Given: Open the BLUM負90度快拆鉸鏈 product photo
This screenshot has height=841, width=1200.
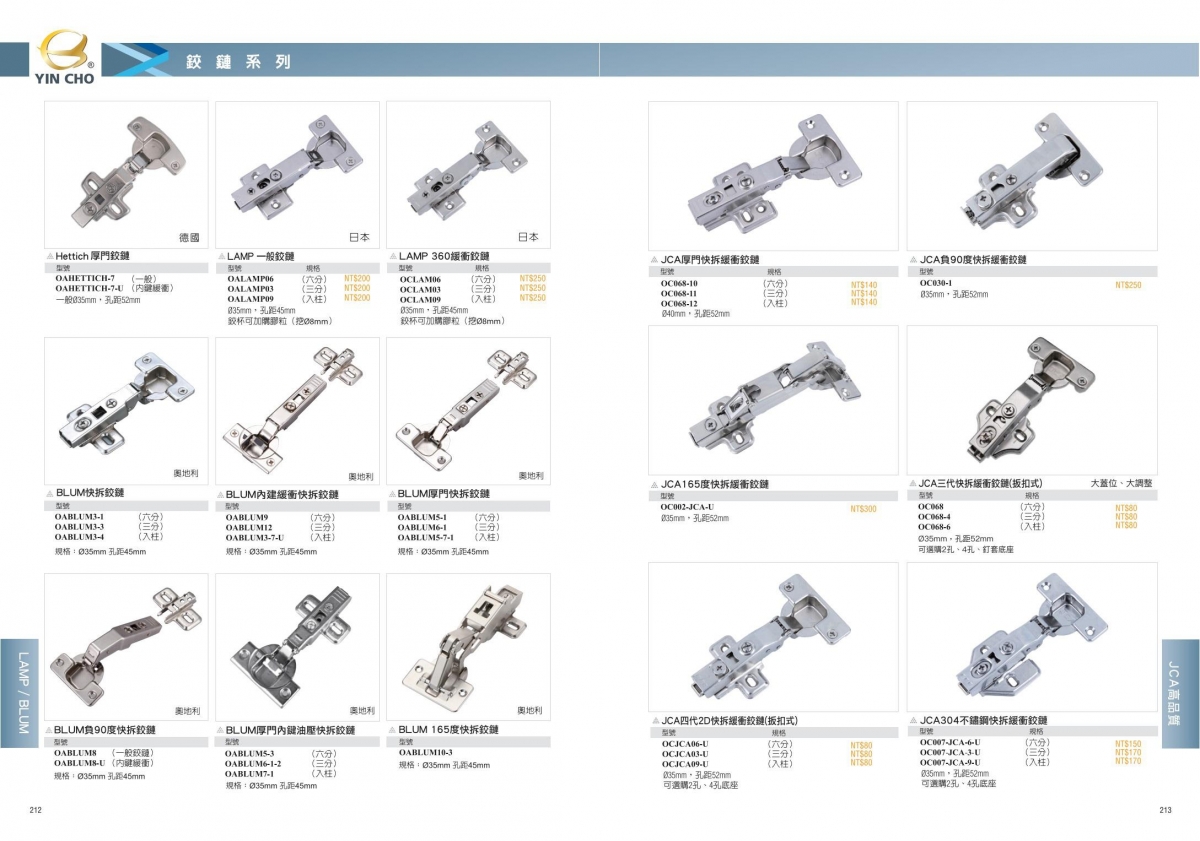Looking at the screenshot, I should coord(126,647).
